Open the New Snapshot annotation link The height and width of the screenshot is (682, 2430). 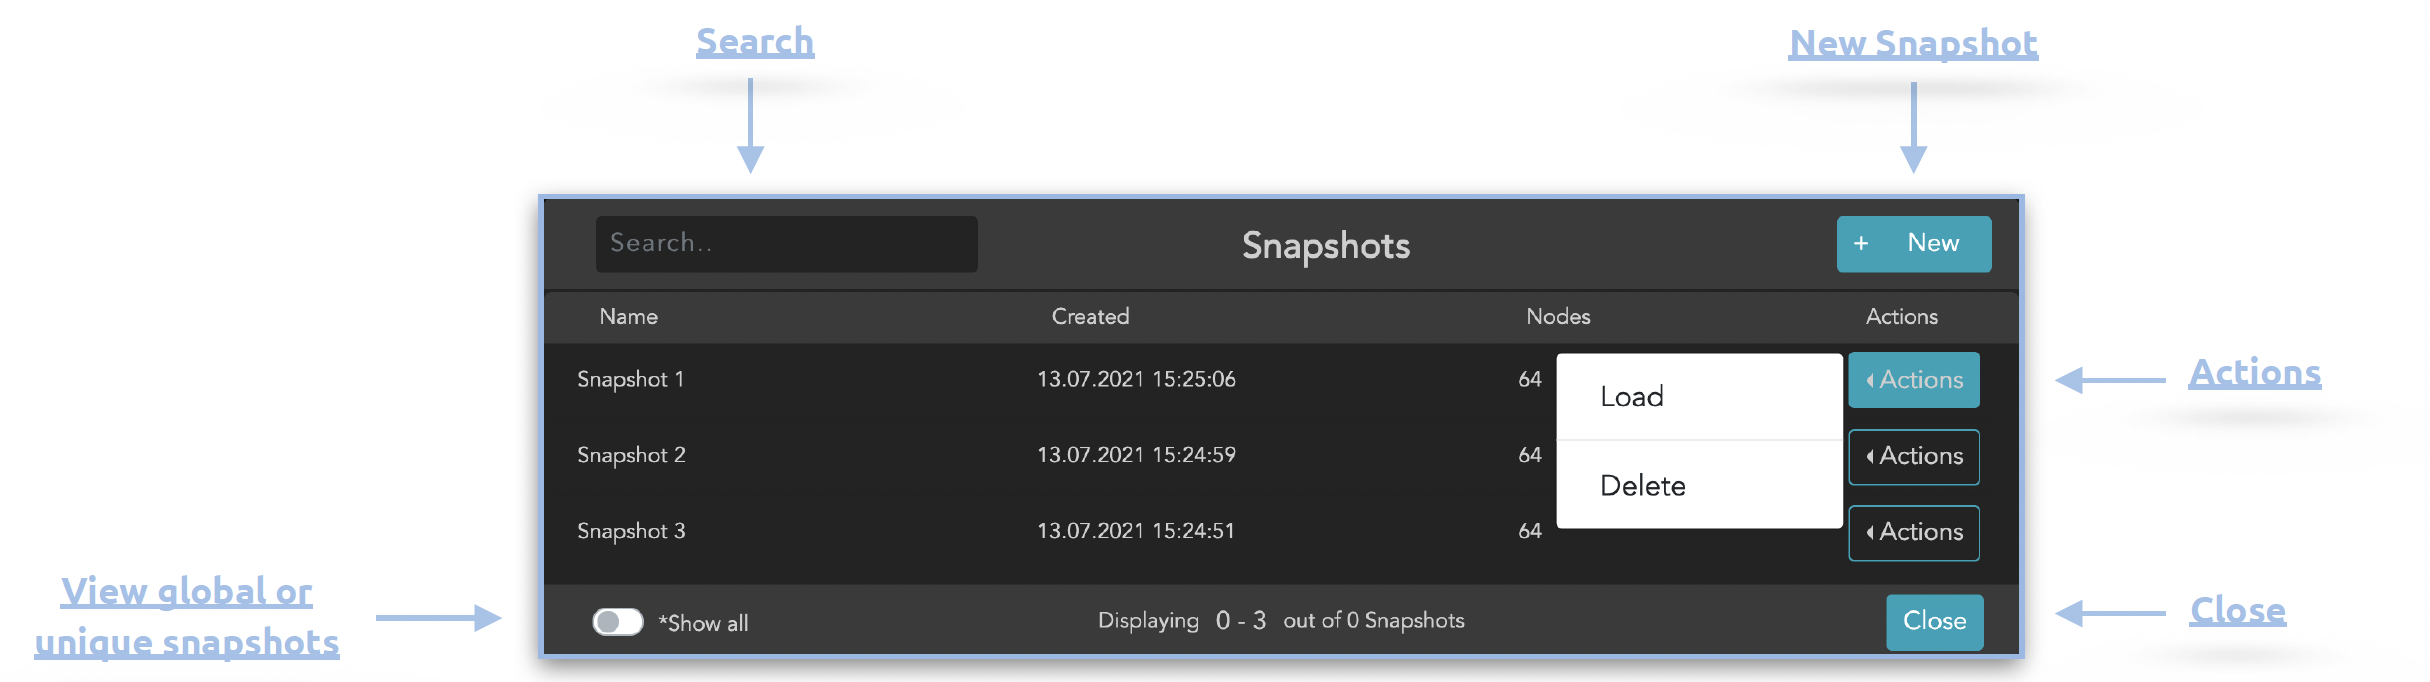coord(1913,44)
